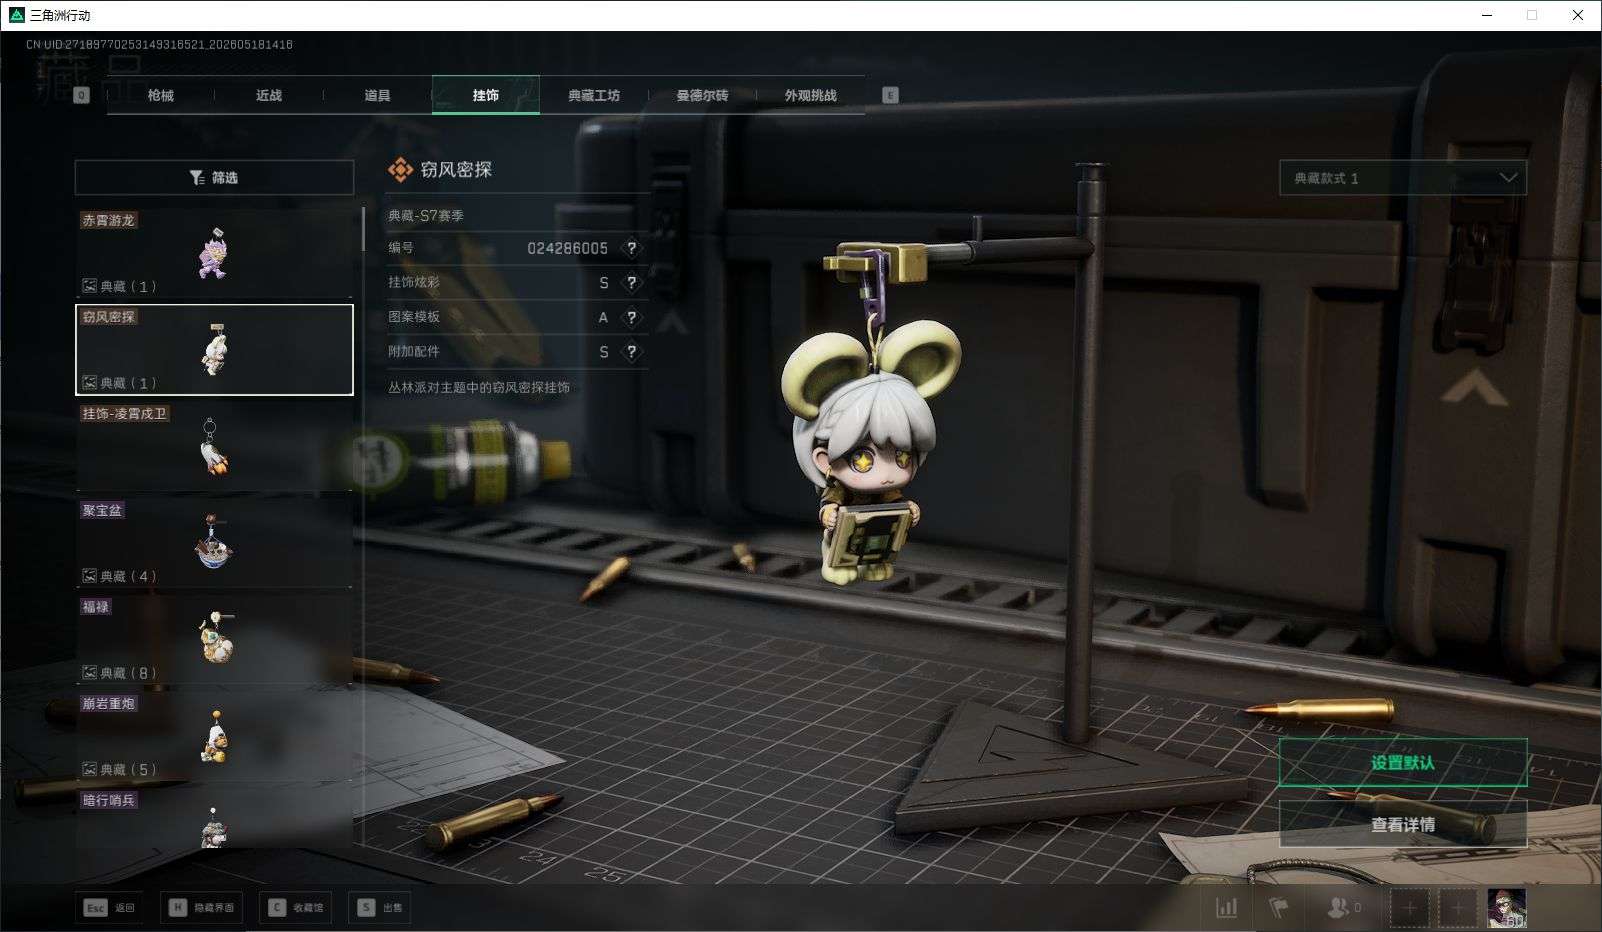Switch to the 枪械 tab
The width and height of the screenshot is (1602, 932).
[161, 95]
